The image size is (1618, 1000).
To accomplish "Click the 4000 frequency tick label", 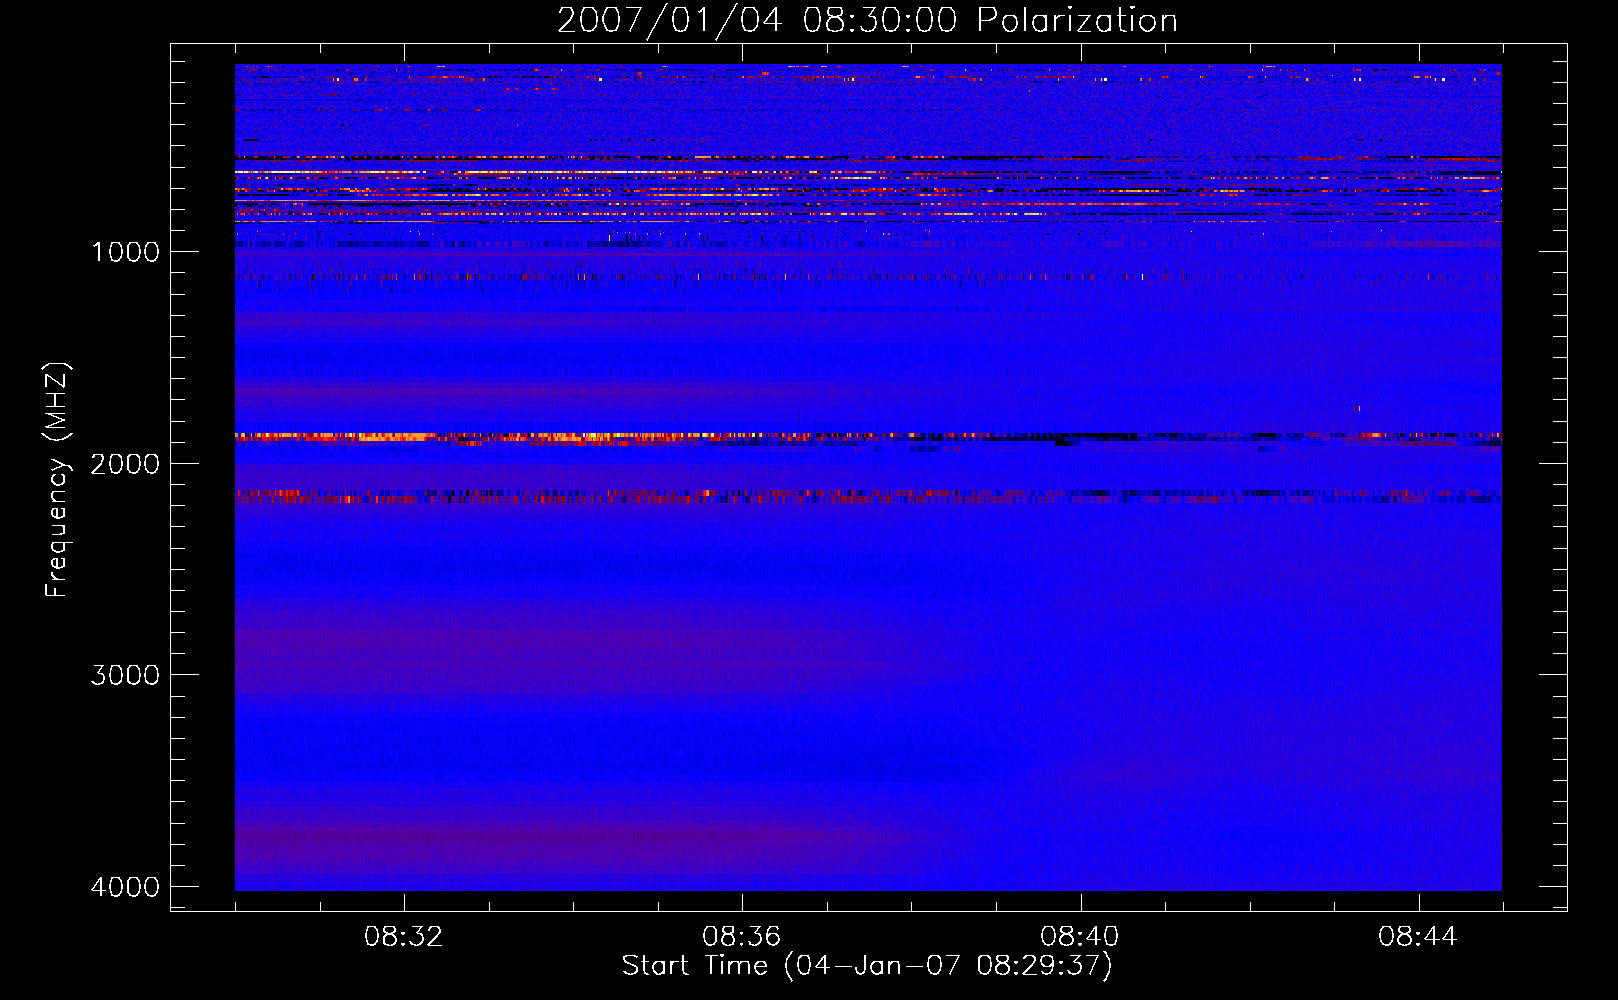I will [x=125, y=887].
